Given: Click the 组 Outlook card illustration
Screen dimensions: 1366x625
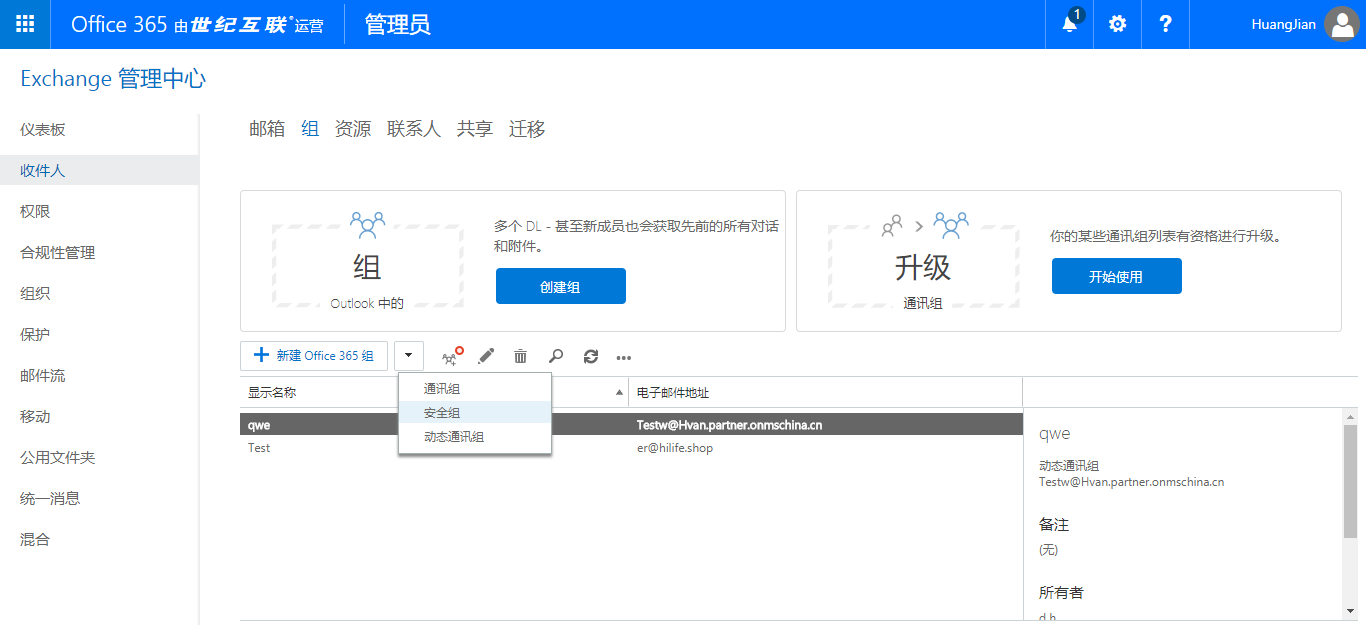Looking at the screenshot, I should coord(367,259).
